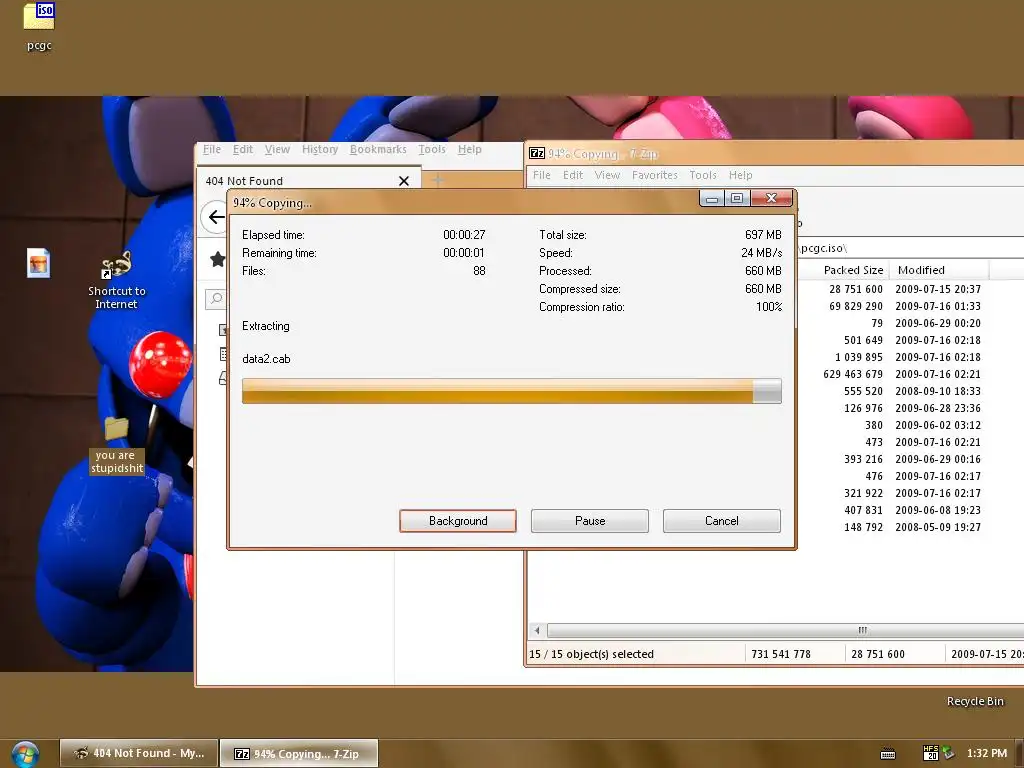Click '15 / 15 object(s) selected' status text
Image resolution: width=1024 pixels, height=768 pixels.
[x=591, y=654]
